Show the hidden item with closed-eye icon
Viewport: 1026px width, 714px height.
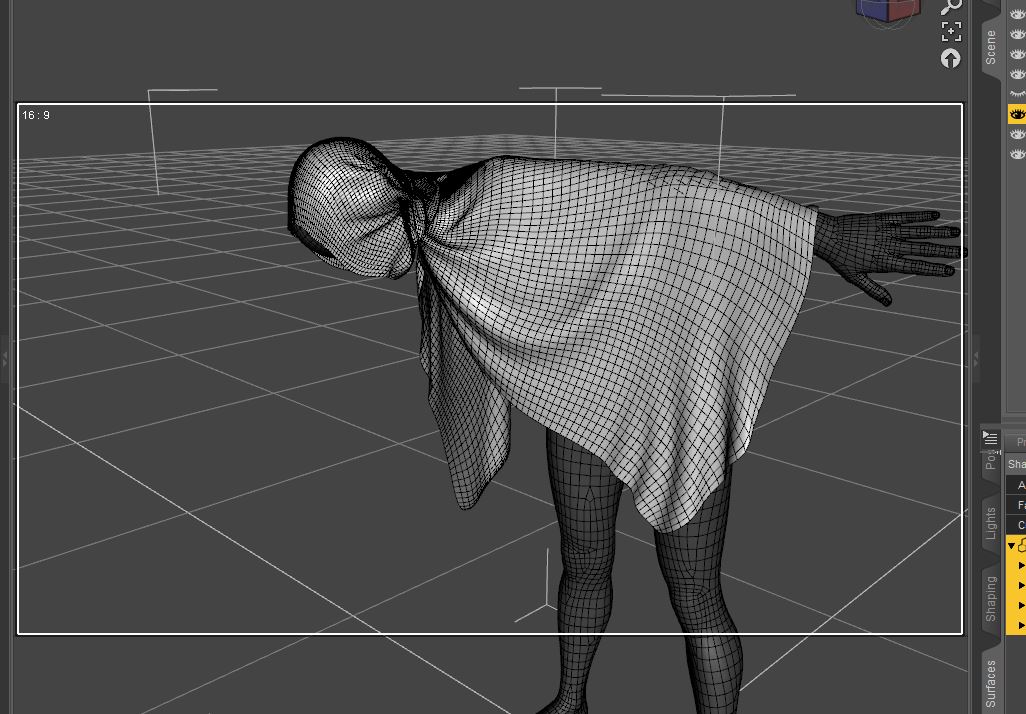pos(1017,94)
